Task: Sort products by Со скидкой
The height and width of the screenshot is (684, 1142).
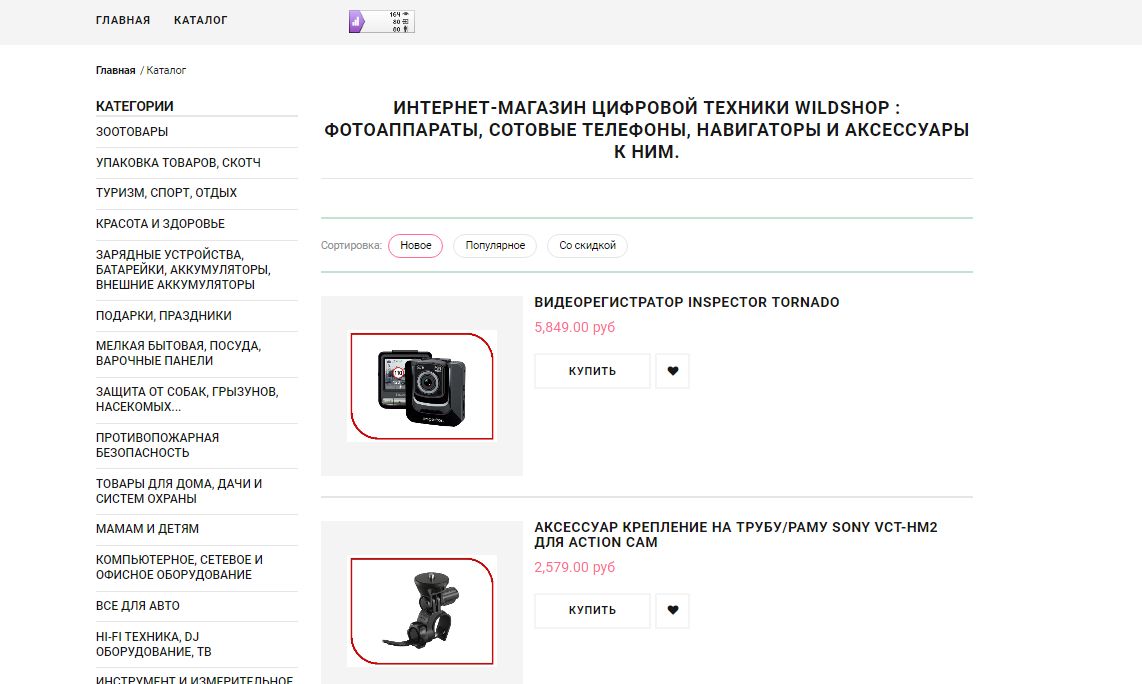Action: pos(587,245)
